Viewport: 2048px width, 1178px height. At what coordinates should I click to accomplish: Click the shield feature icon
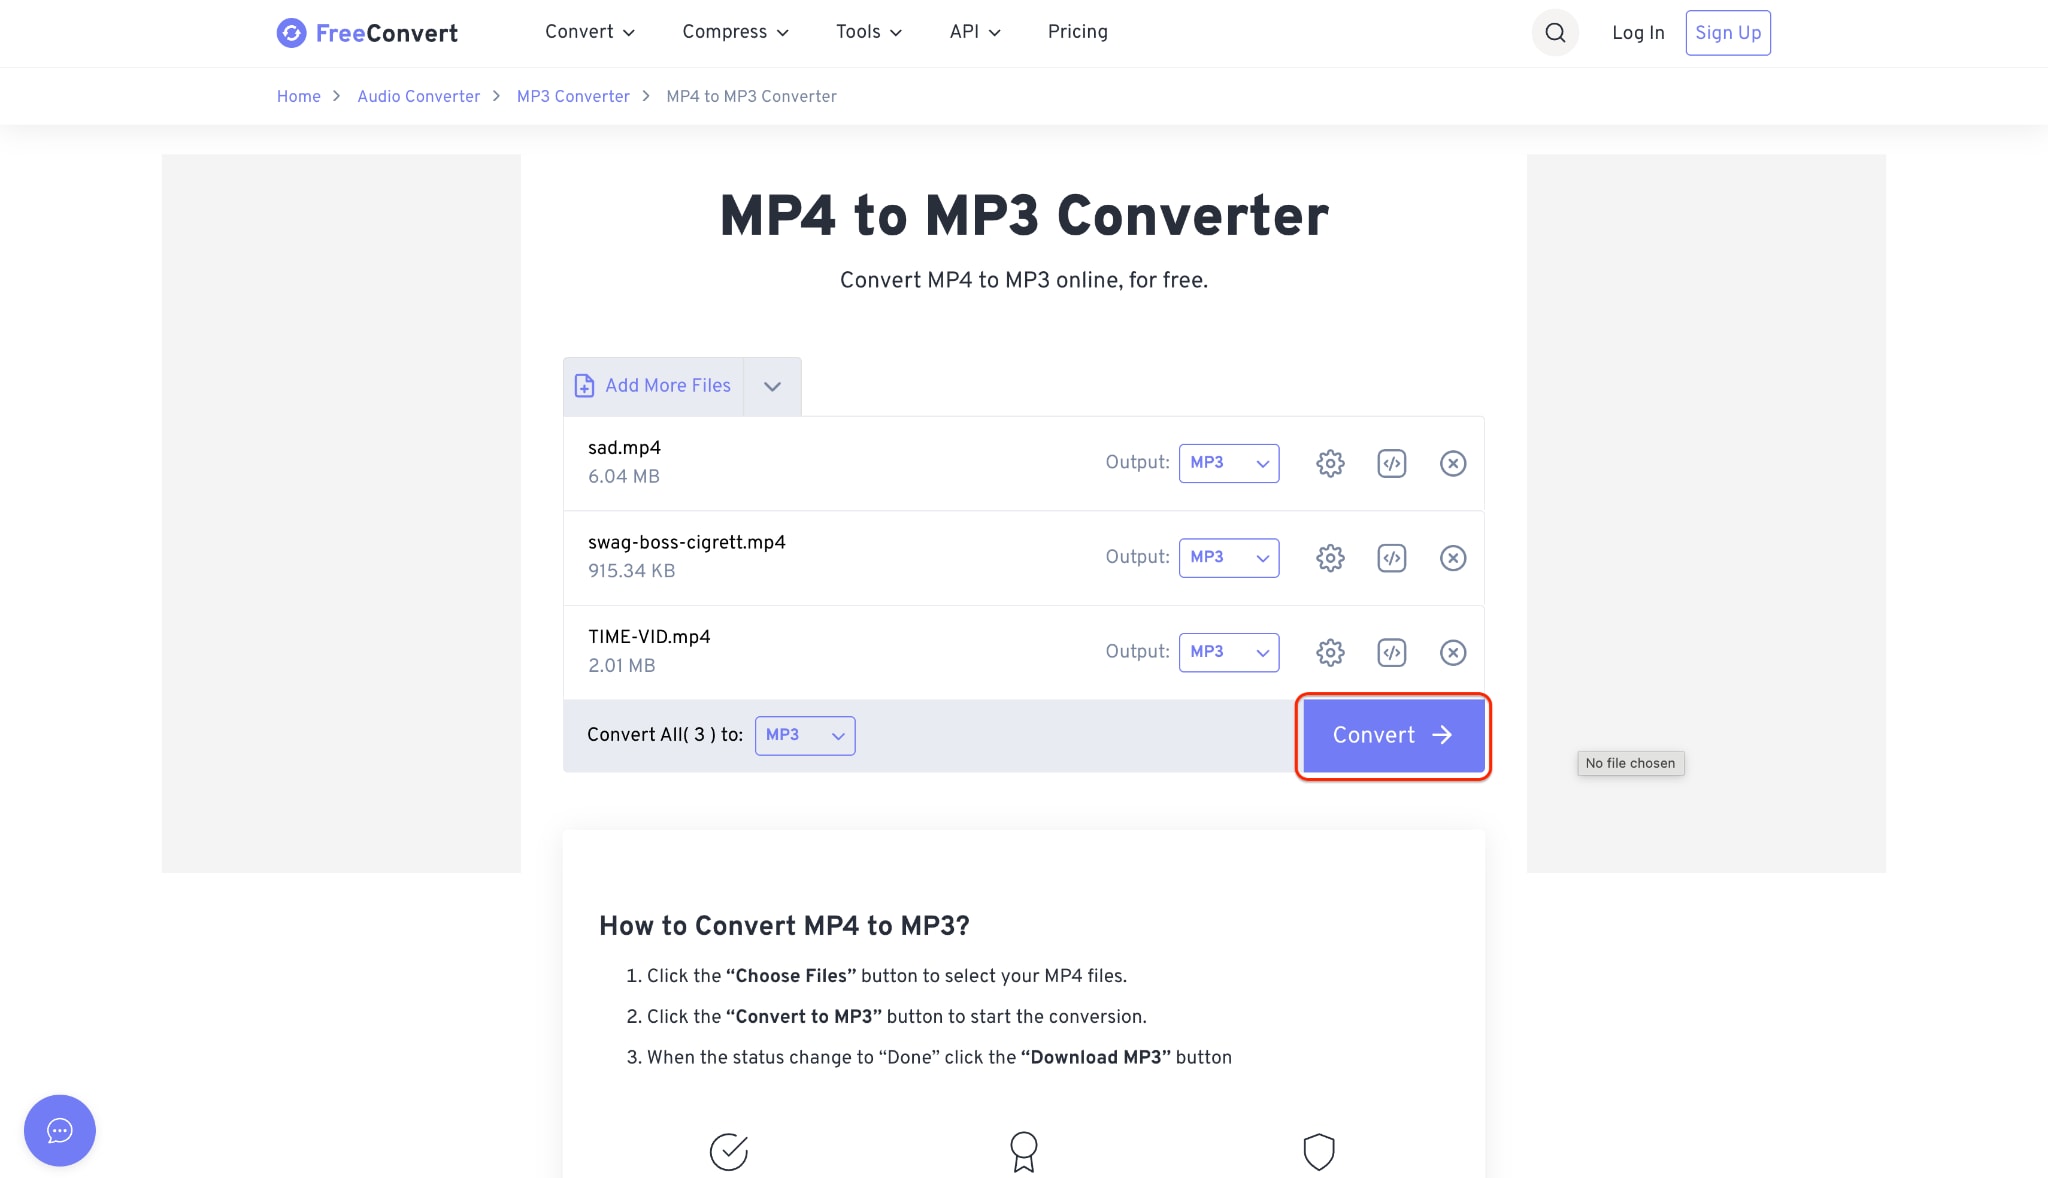tap(1319, 1151)
